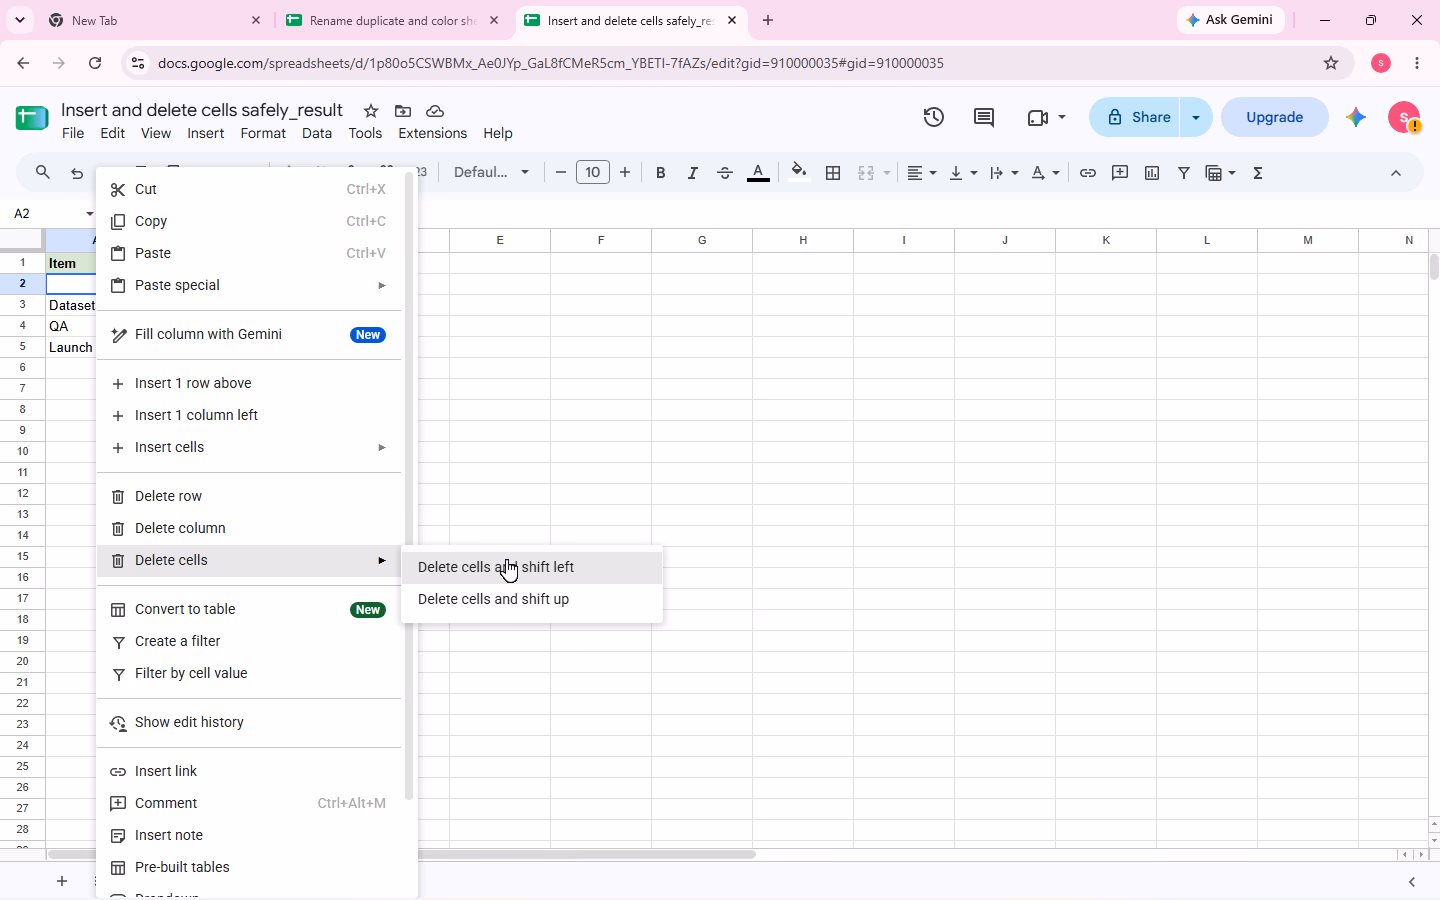Click the undo arrow icon
The width and height of the screenshot is (1440, 900).
(77, 173)
